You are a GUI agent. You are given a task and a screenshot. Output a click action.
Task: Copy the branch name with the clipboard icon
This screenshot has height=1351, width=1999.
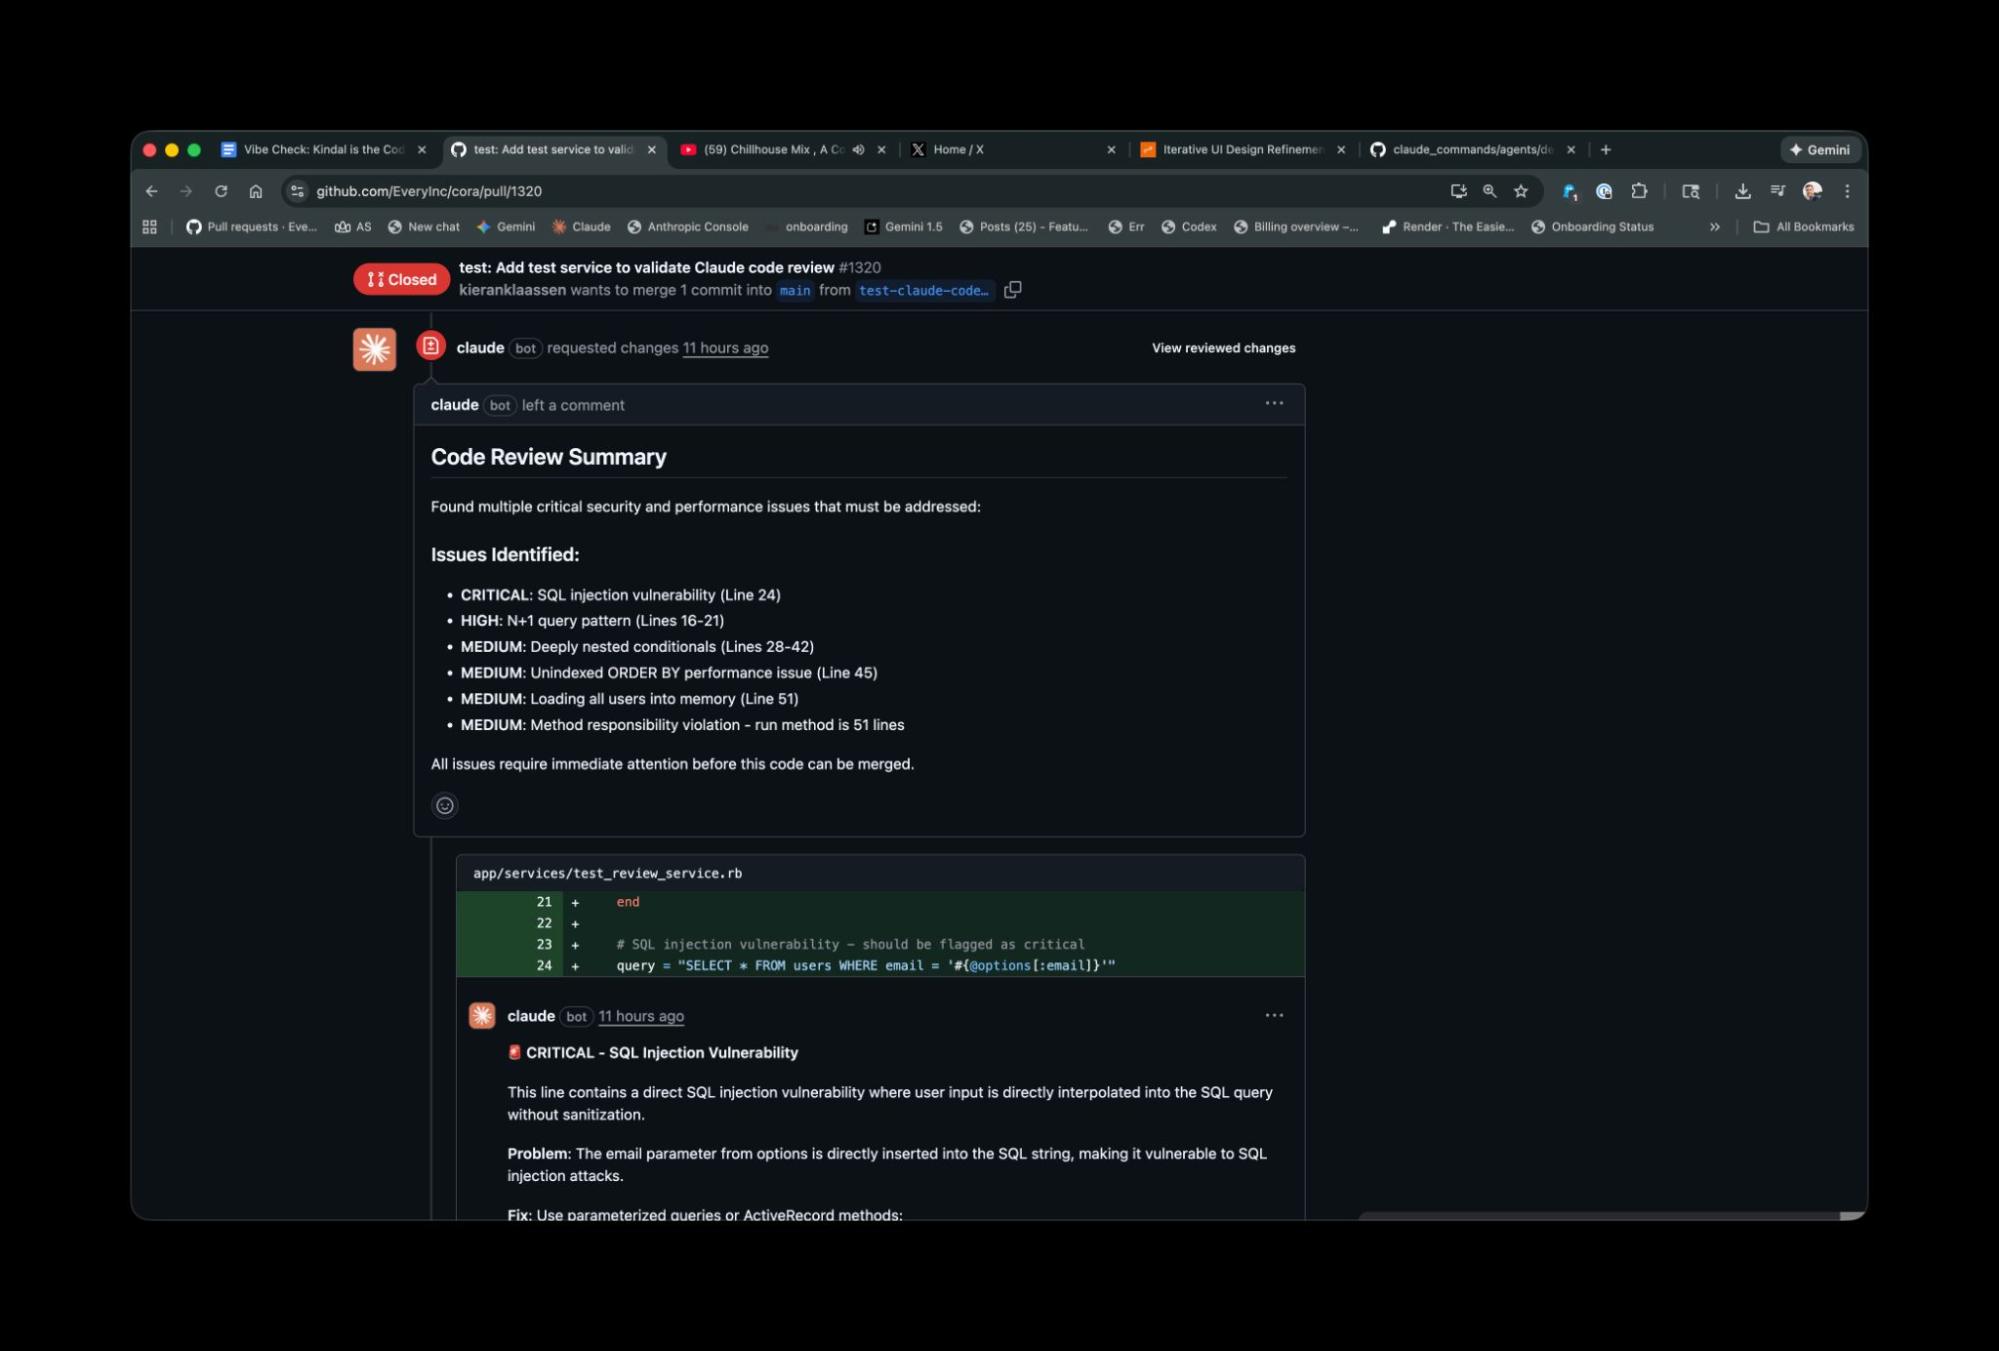[x=1014, y=289]
